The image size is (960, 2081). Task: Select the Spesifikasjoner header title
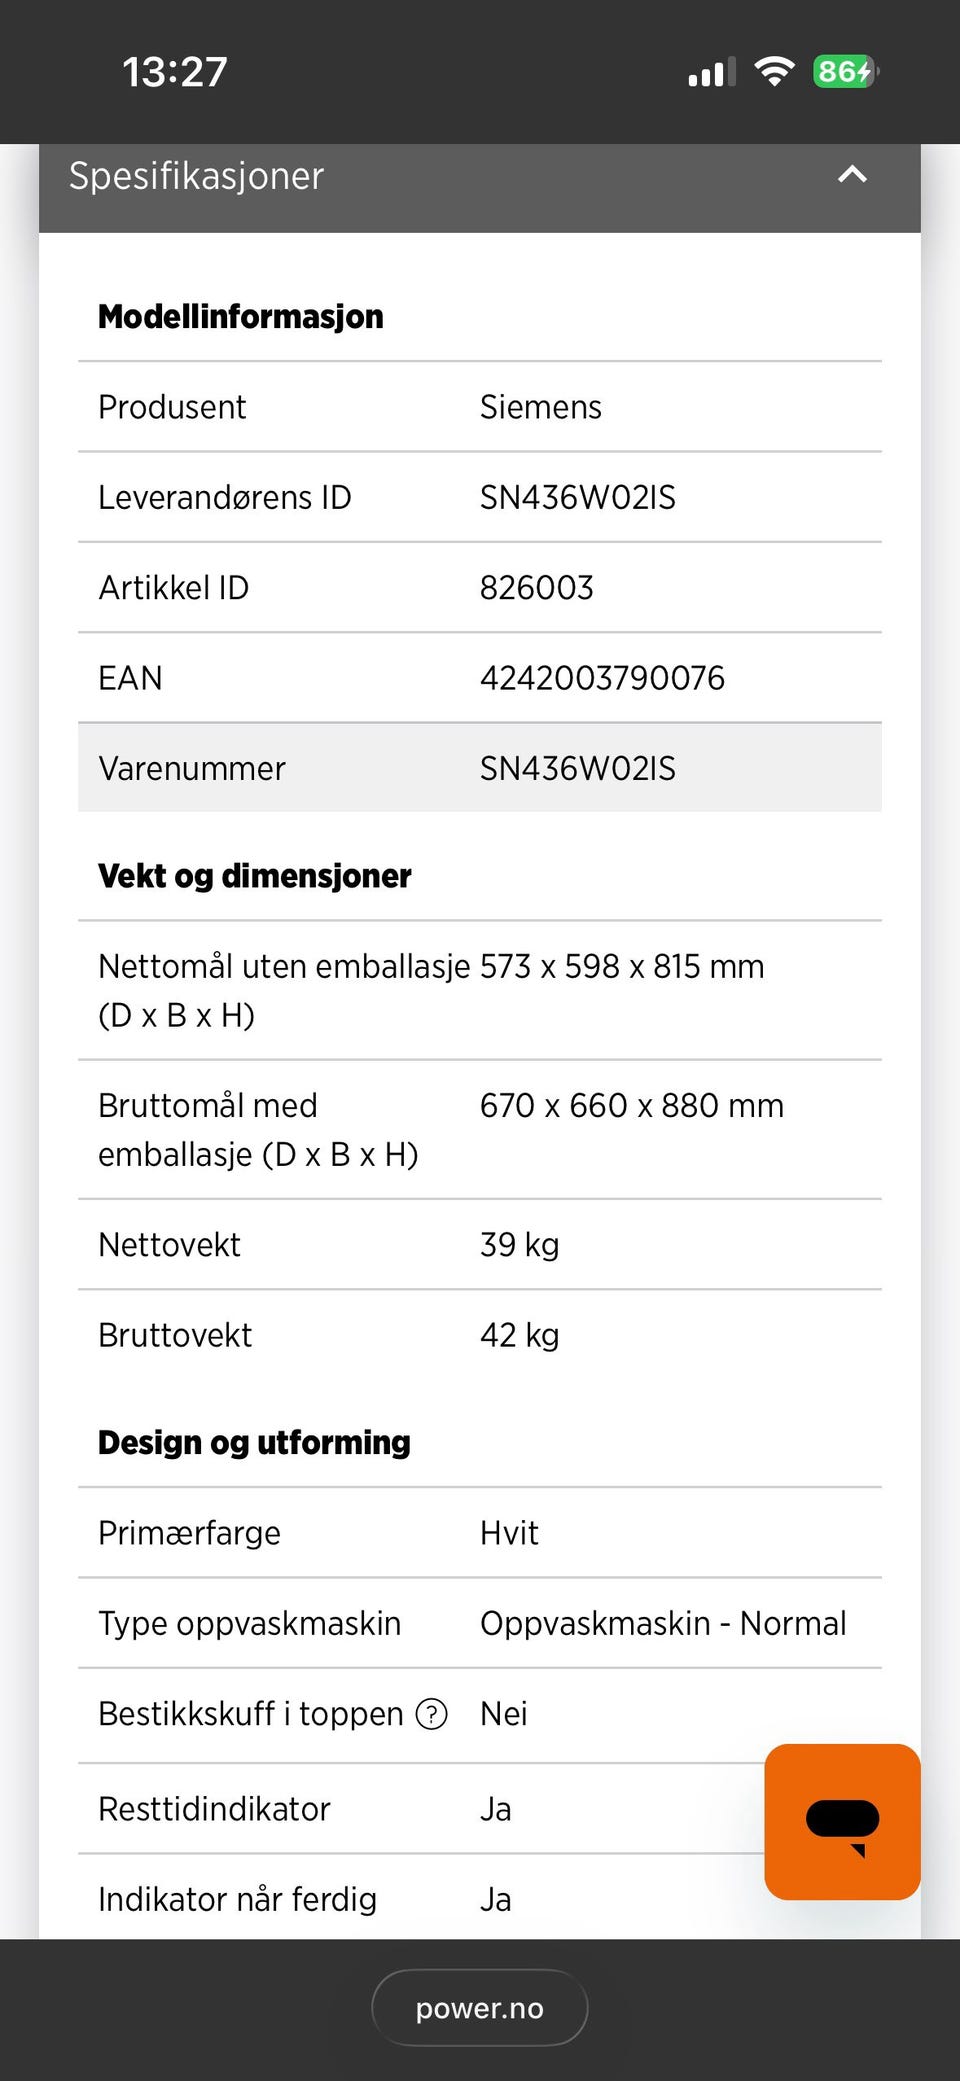point(196,176)
